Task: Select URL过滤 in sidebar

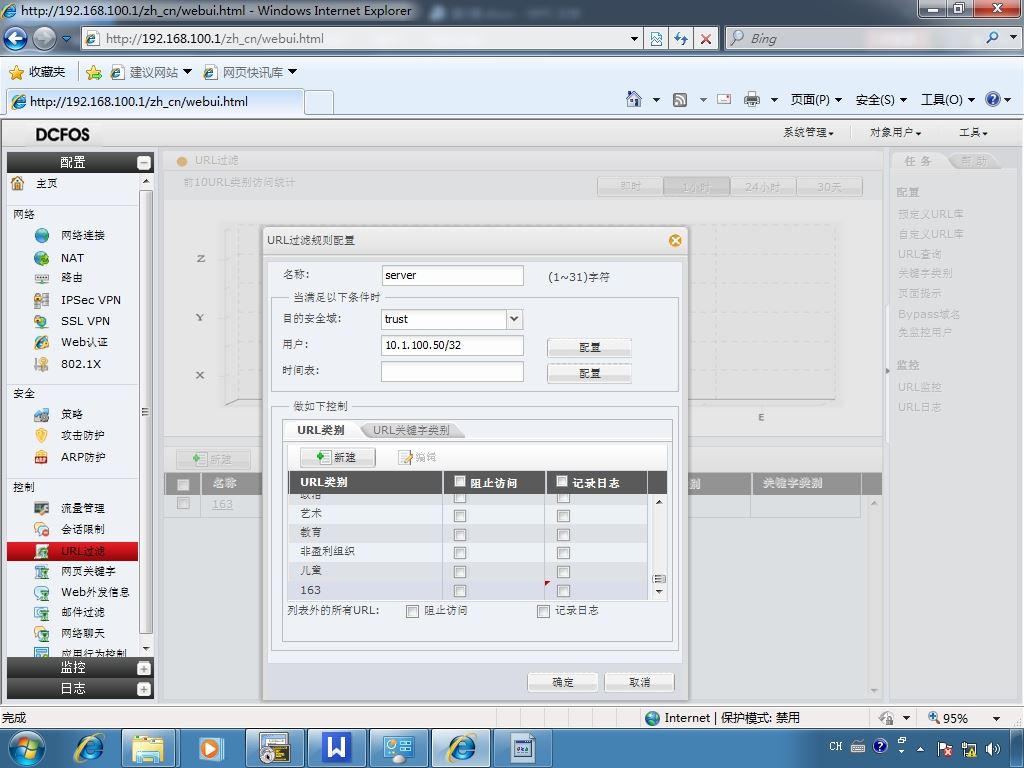Action: point(72,551)
